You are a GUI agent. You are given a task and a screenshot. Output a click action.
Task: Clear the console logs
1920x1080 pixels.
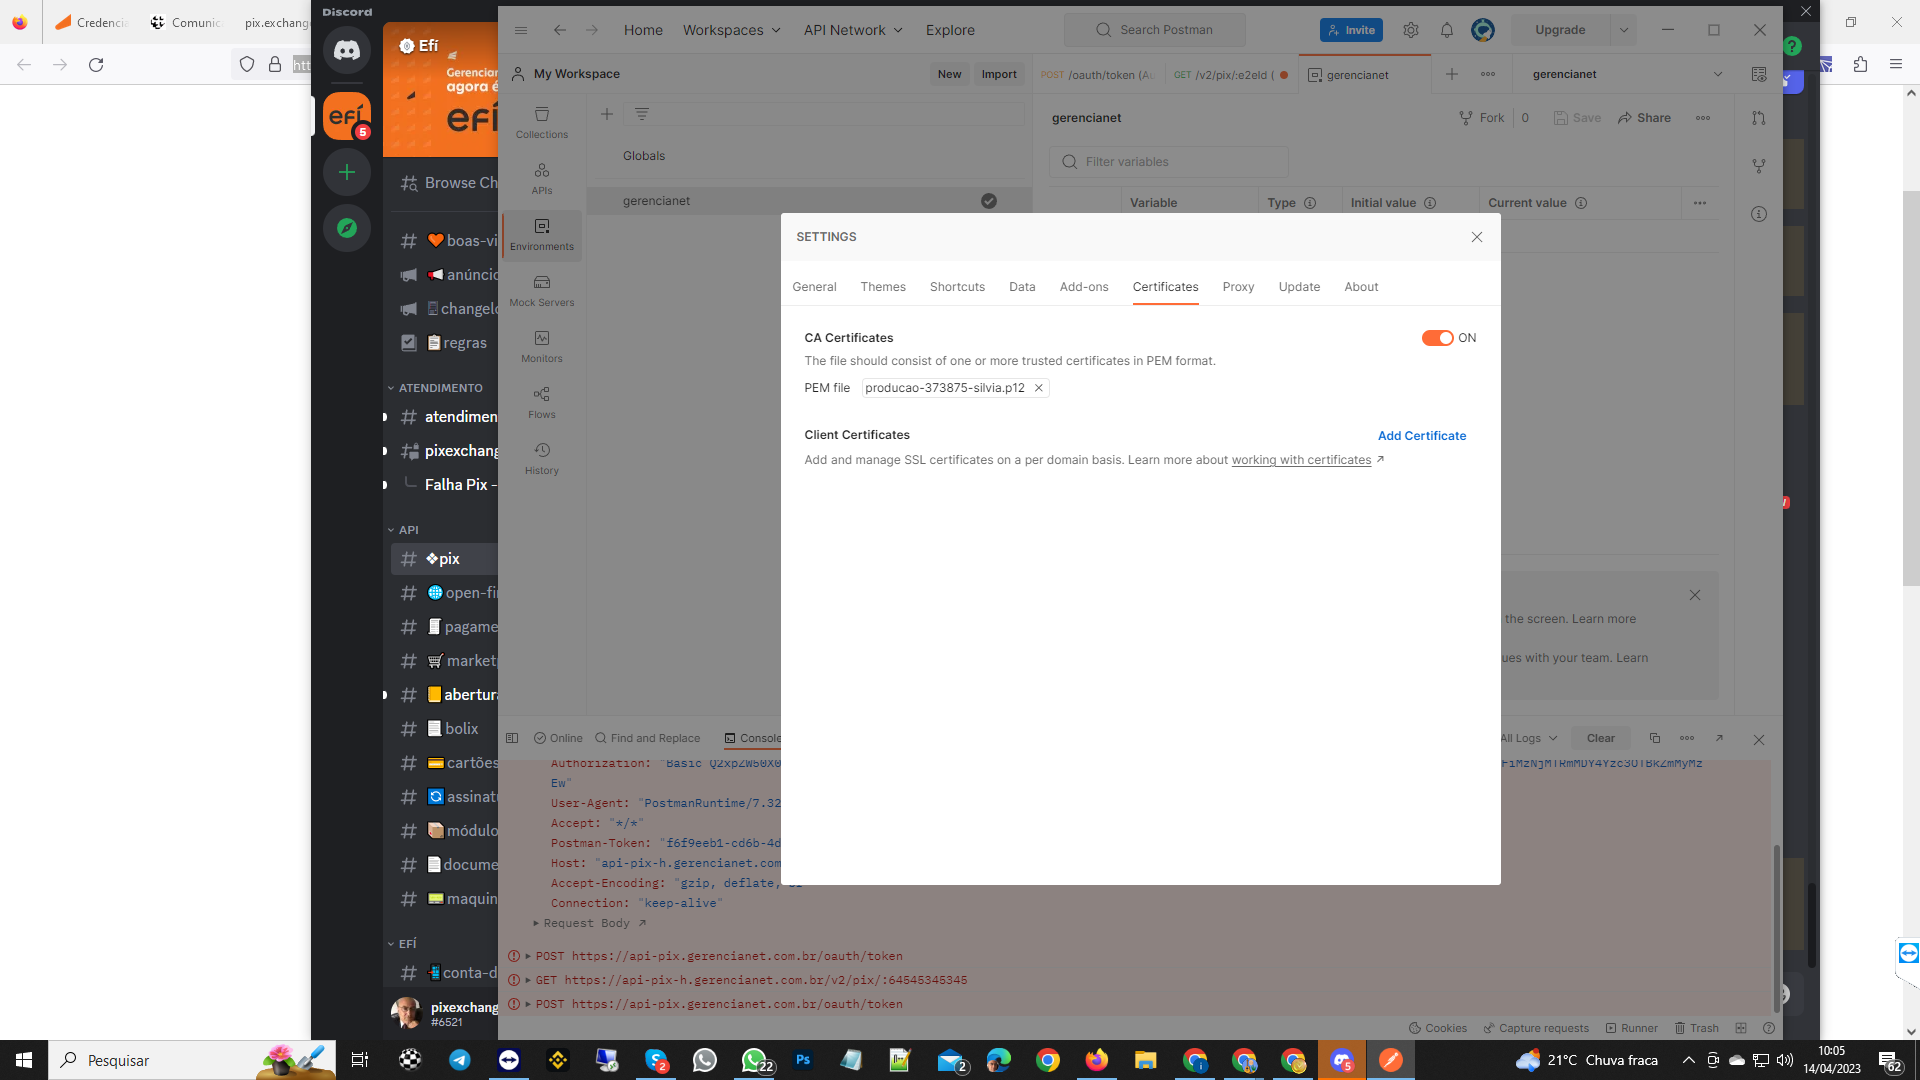click(x=1600, y=738)
